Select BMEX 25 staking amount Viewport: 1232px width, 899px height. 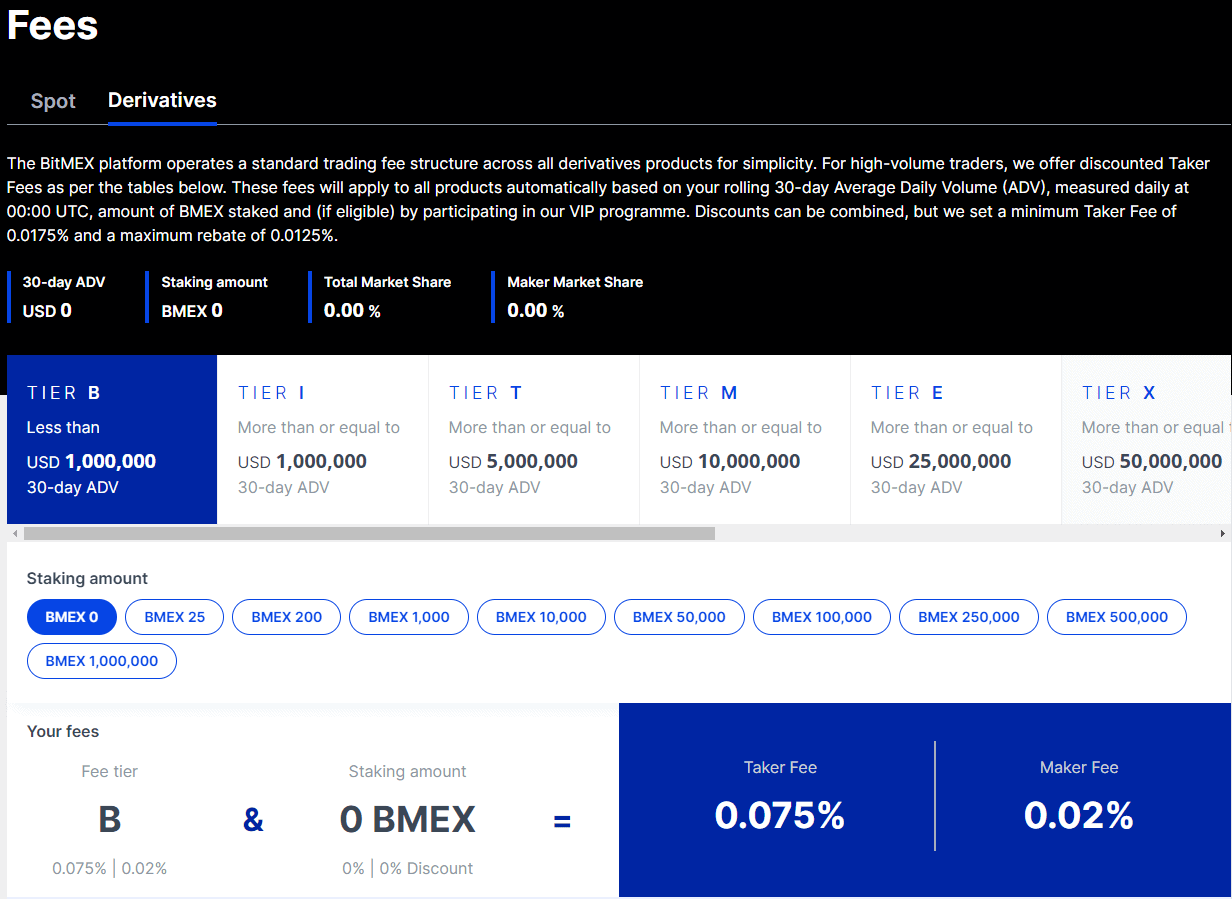coord(175,617)
